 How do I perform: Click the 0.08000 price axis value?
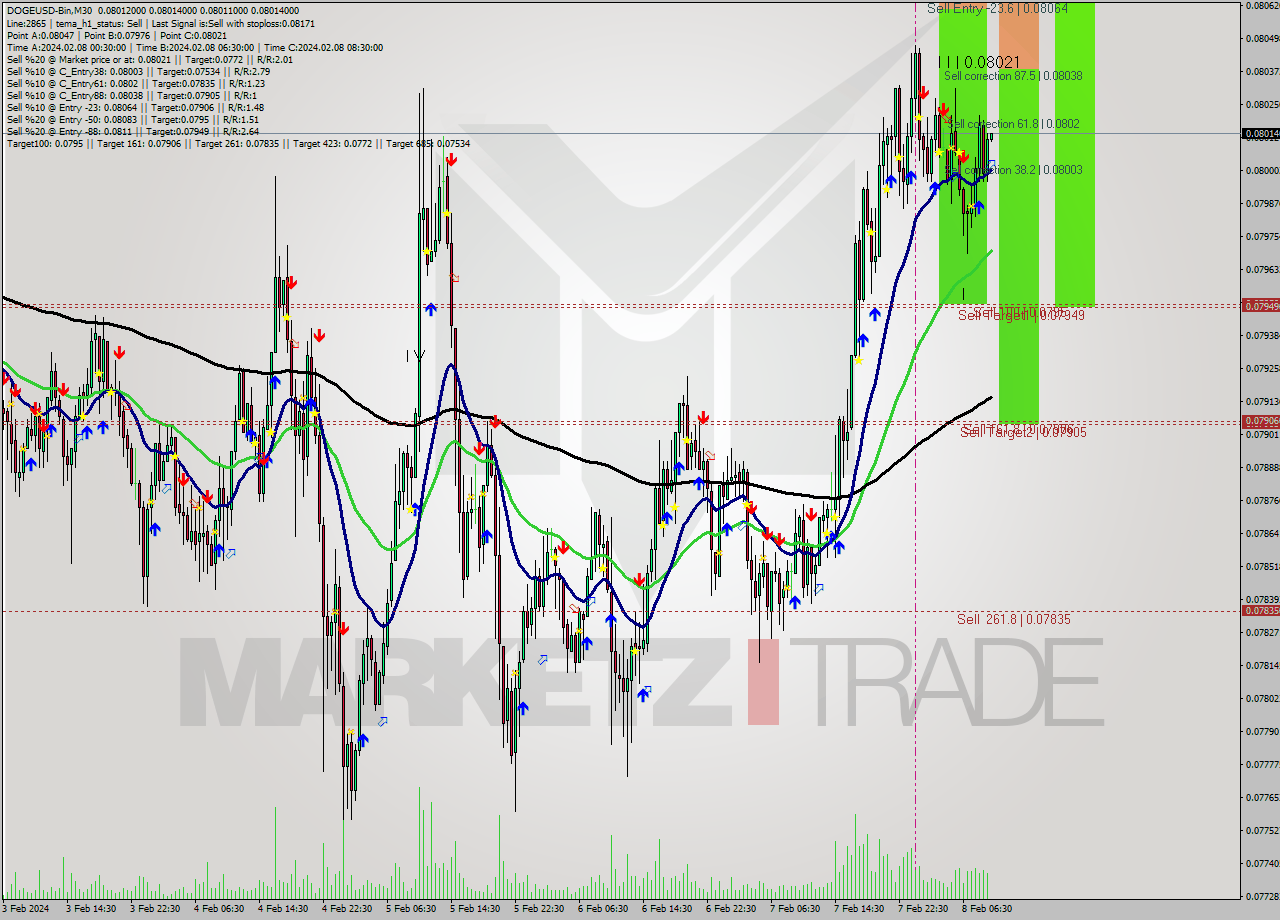coord(1261,170)
